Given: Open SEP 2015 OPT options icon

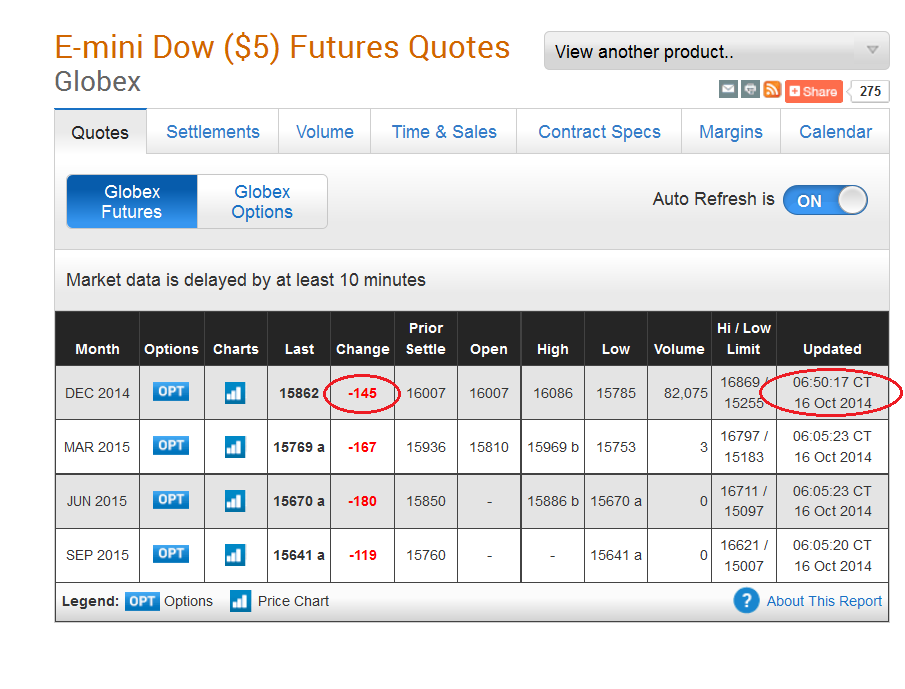Looking at the screenshot, I should tap(171, 553).
